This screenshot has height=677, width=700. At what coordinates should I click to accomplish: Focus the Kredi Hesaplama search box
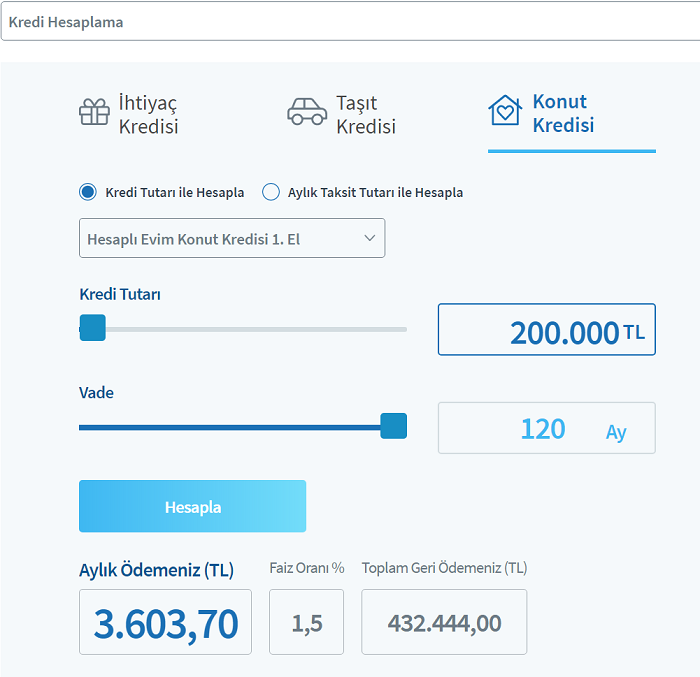350,21
